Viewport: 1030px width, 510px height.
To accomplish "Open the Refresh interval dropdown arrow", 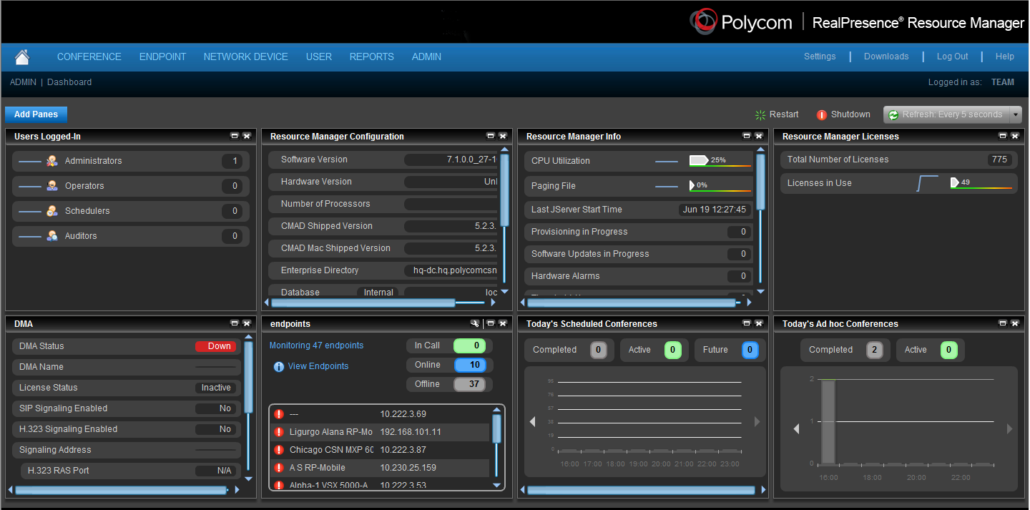I will coord(1016,114).
